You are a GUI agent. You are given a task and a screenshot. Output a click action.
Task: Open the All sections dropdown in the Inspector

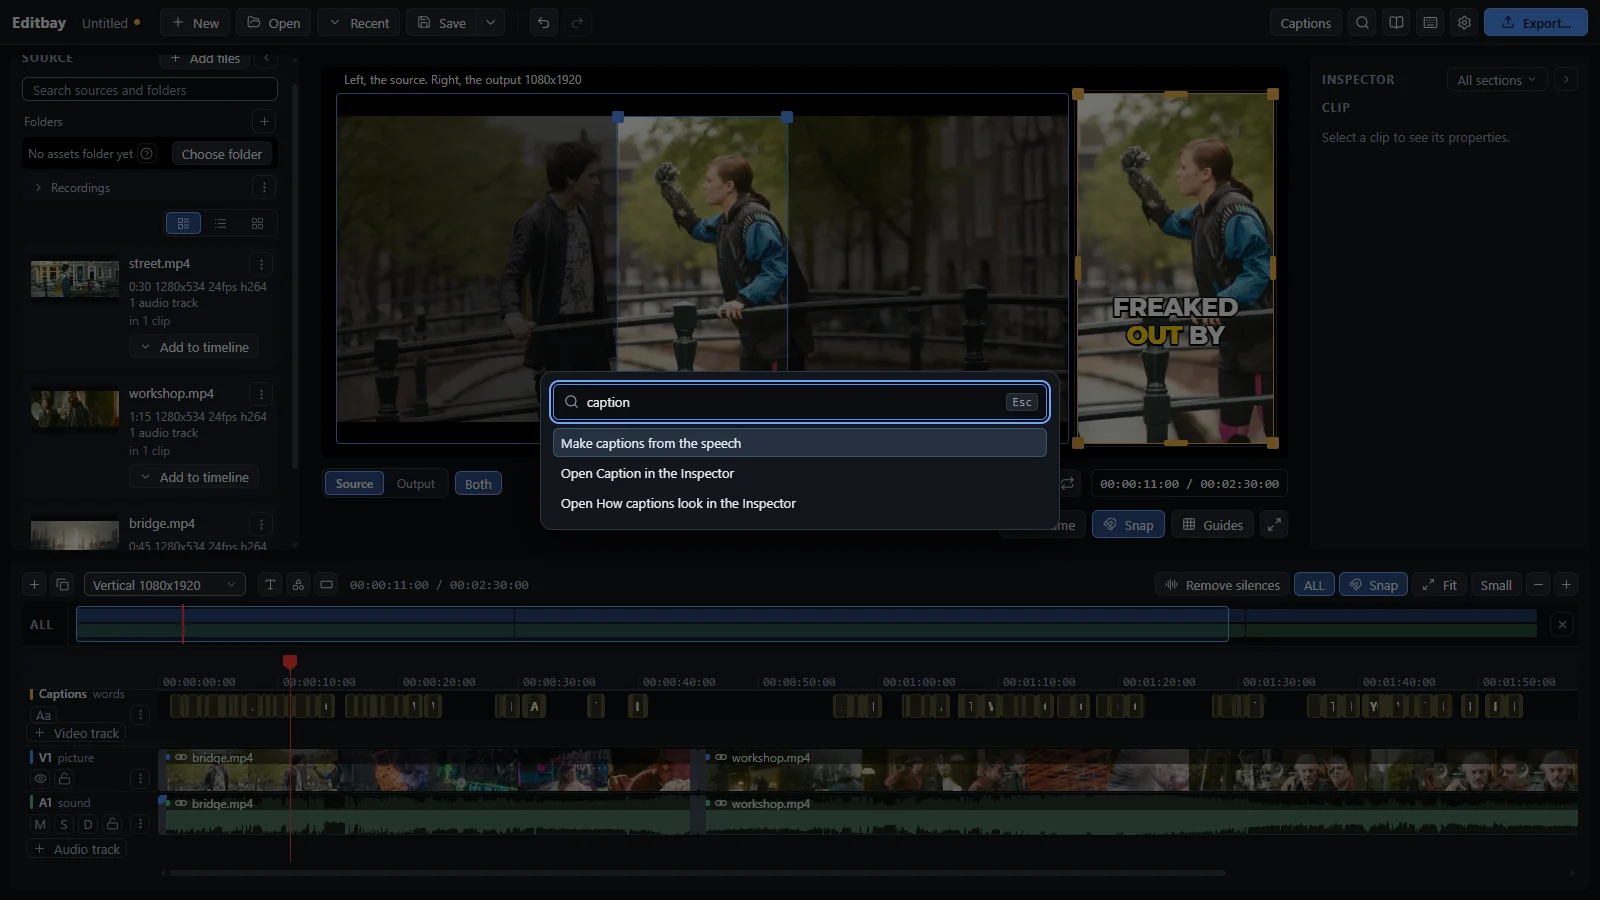coord(1496,80)
